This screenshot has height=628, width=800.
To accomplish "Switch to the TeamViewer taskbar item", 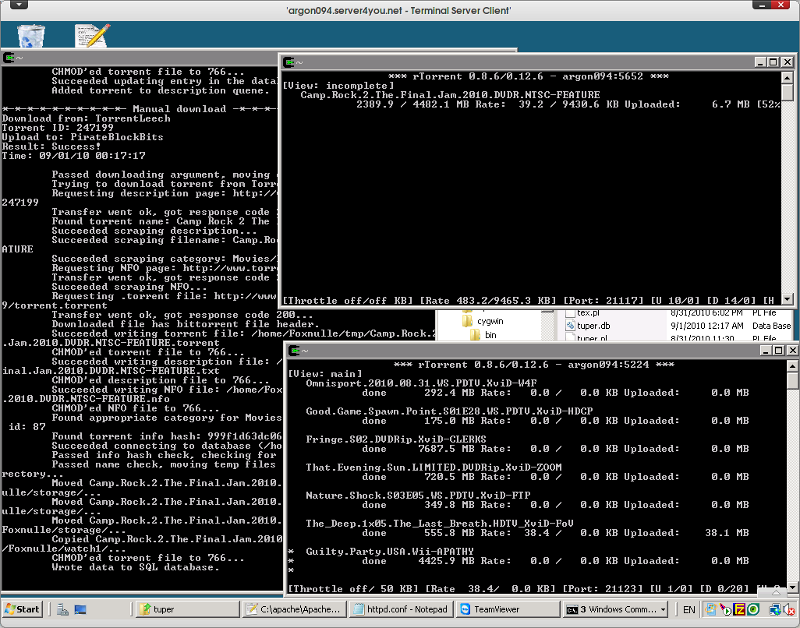I will point(508,609).
